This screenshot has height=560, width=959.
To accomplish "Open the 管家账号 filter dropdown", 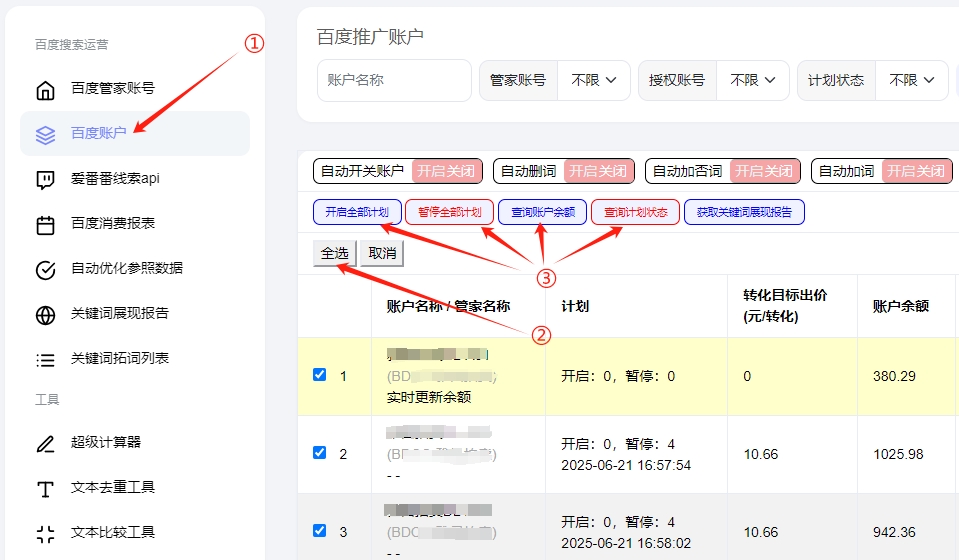I will pos(594,80).
